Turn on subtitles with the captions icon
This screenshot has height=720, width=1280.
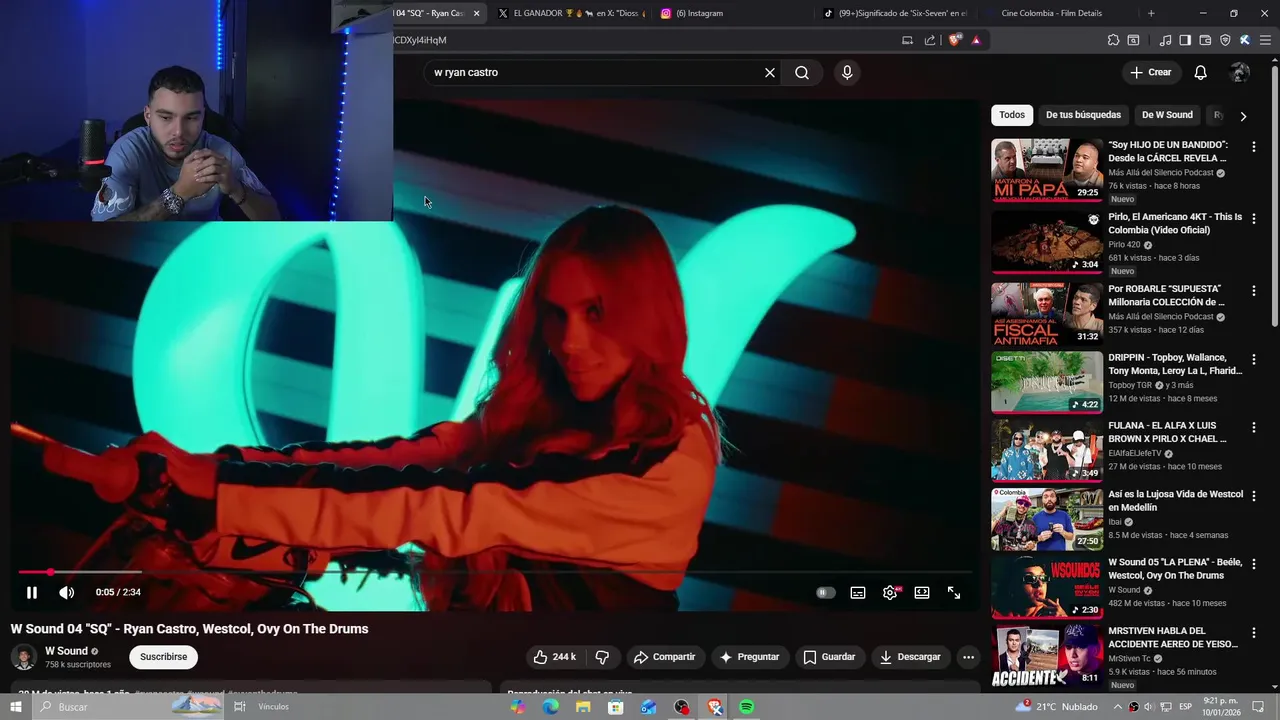858,593
